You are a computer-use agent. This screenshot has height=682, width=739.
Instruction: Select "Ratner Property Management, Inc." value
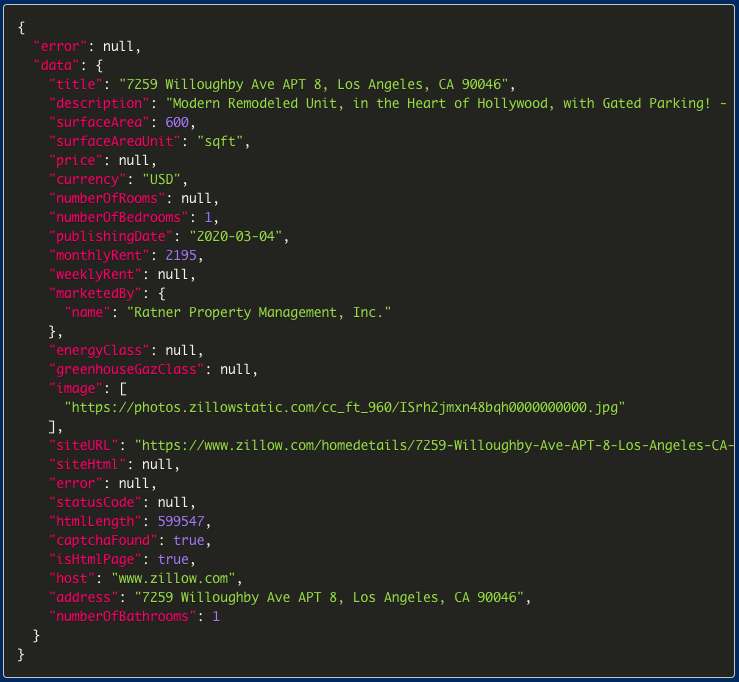tap(259, 312)
